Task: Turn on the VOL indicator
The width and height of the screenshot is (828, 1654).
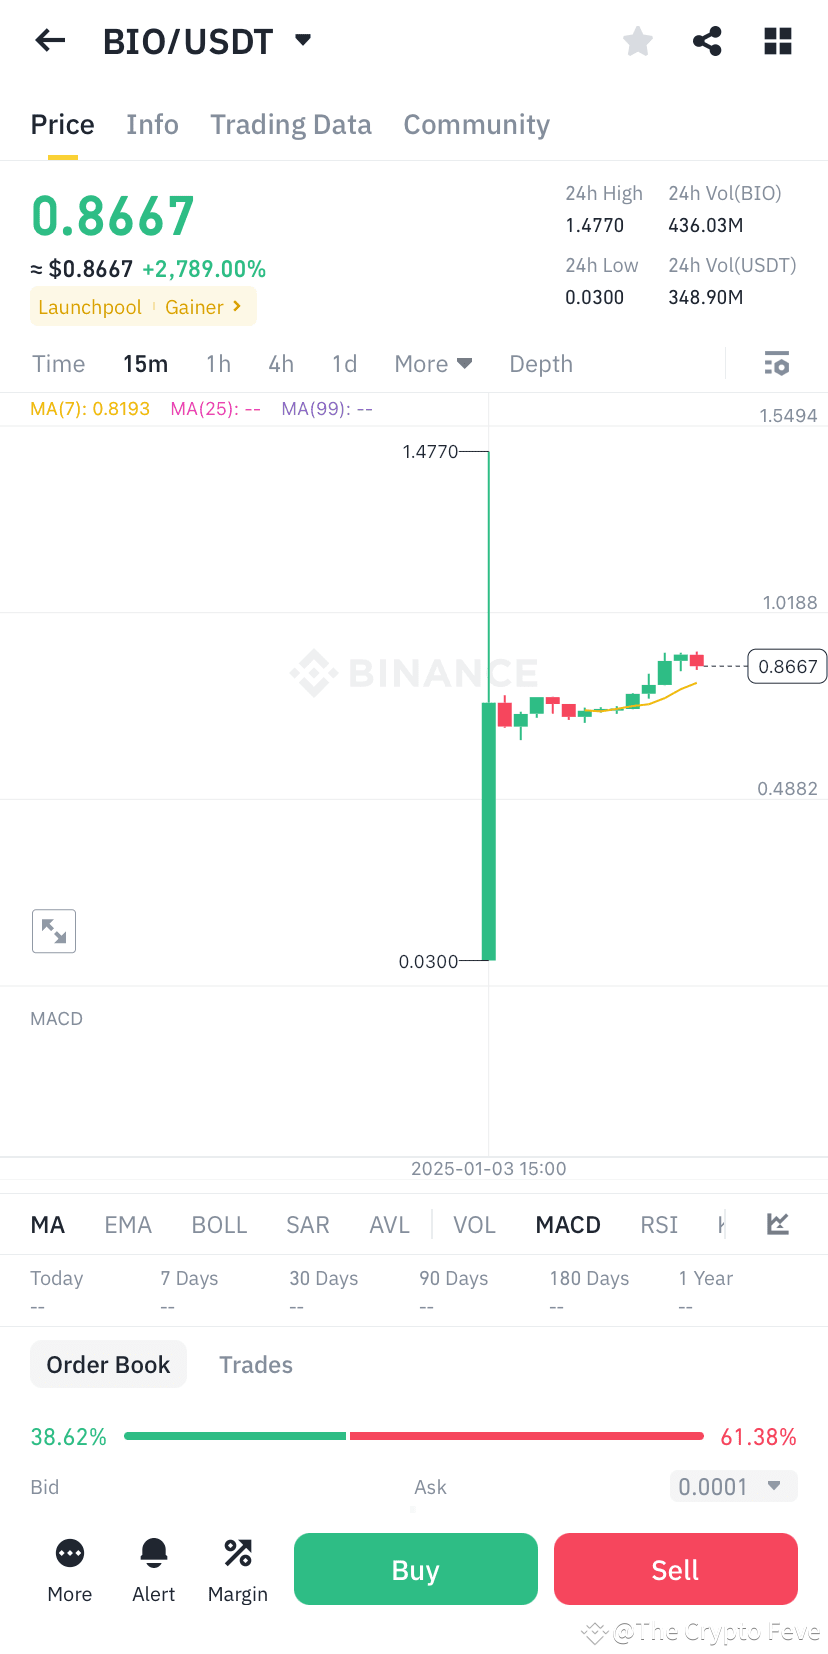Action: pos(474,1224)
